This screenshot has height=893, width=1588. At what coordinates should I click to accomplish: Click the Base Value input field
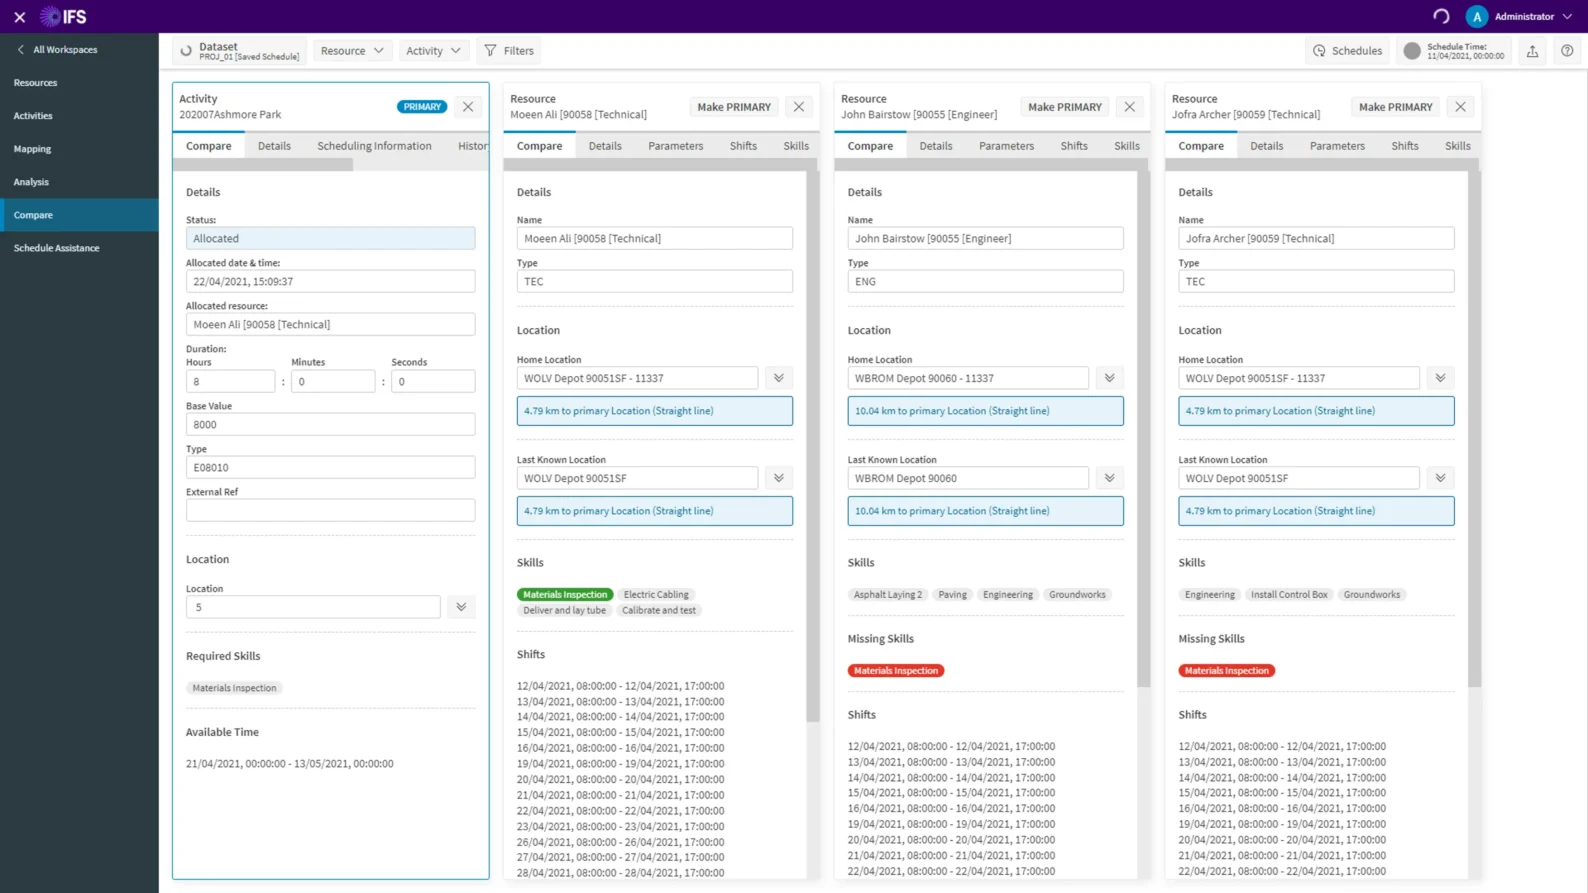pyautogui.click(x=330, y=424)
